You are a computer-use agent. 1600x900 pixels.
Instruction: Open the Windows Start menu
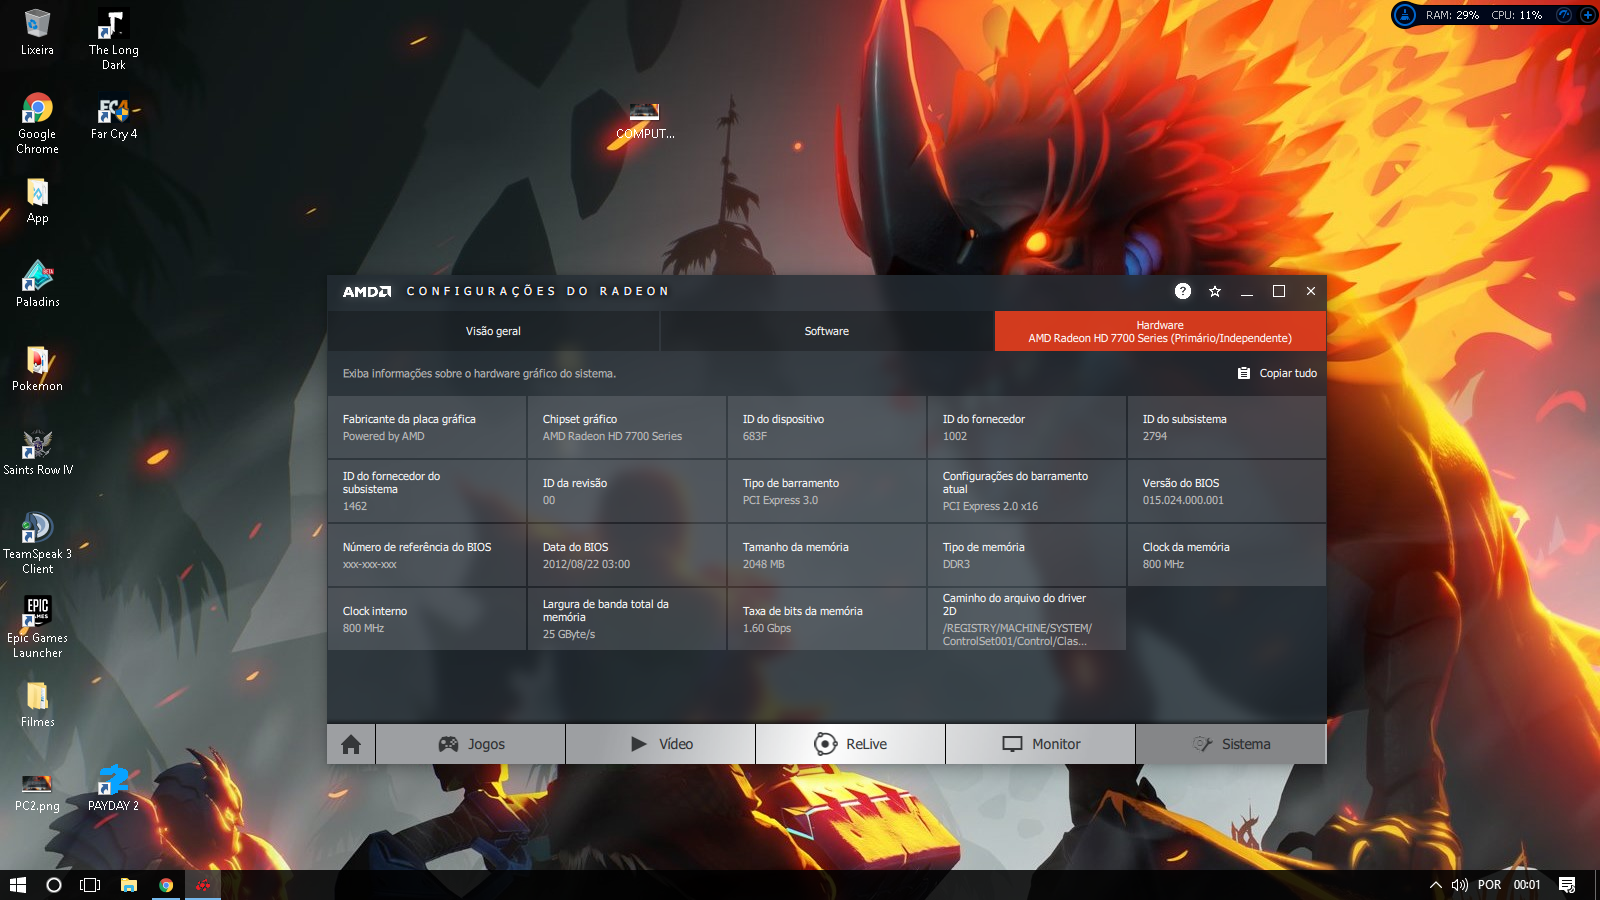pyautogui.click(x=17, y=885)
